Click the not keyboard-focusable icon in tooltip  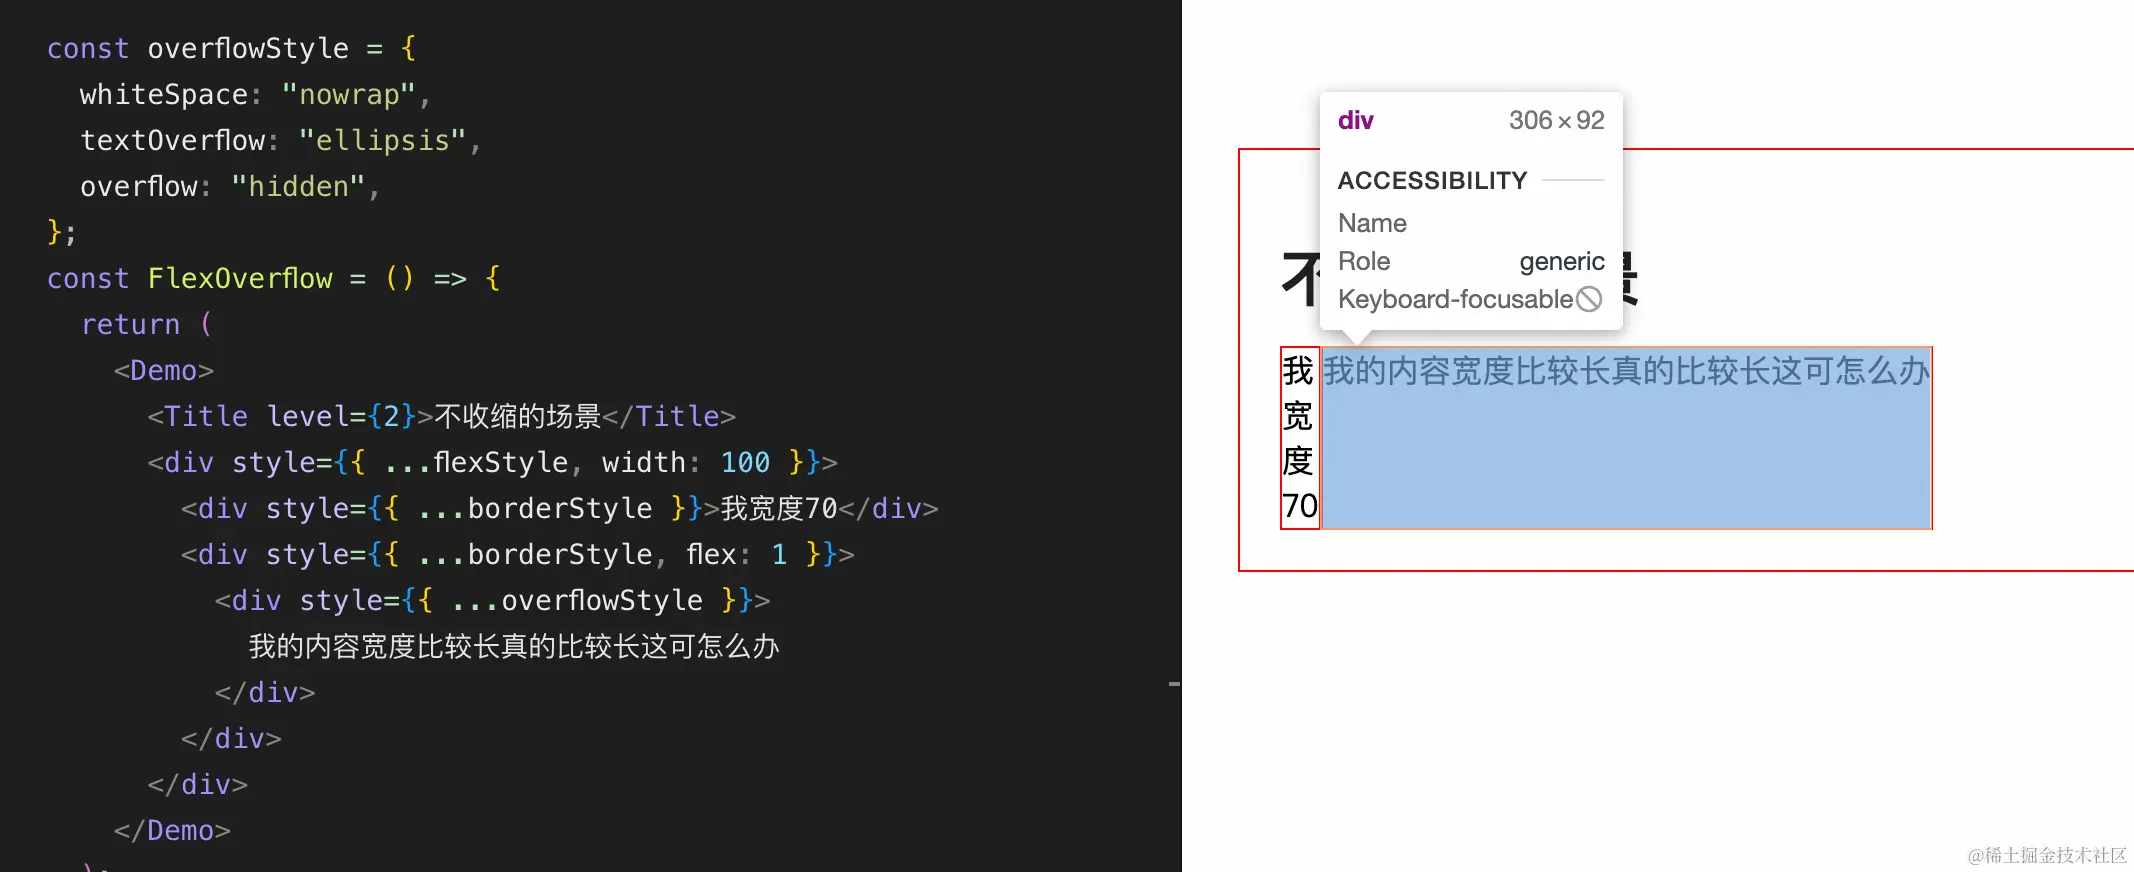coord(1589,299)
